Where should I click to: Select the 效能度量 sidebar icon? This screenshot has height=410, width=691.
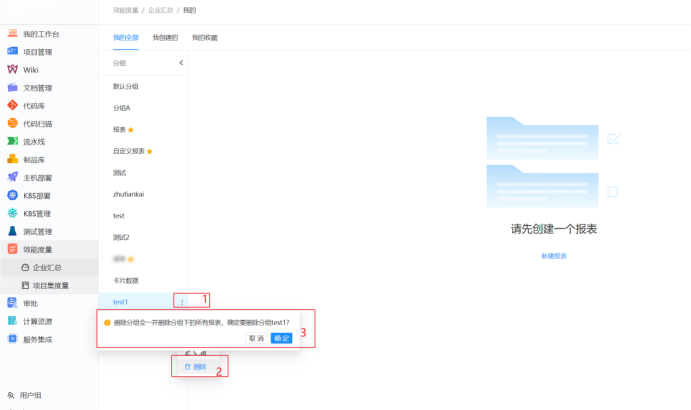12,249
